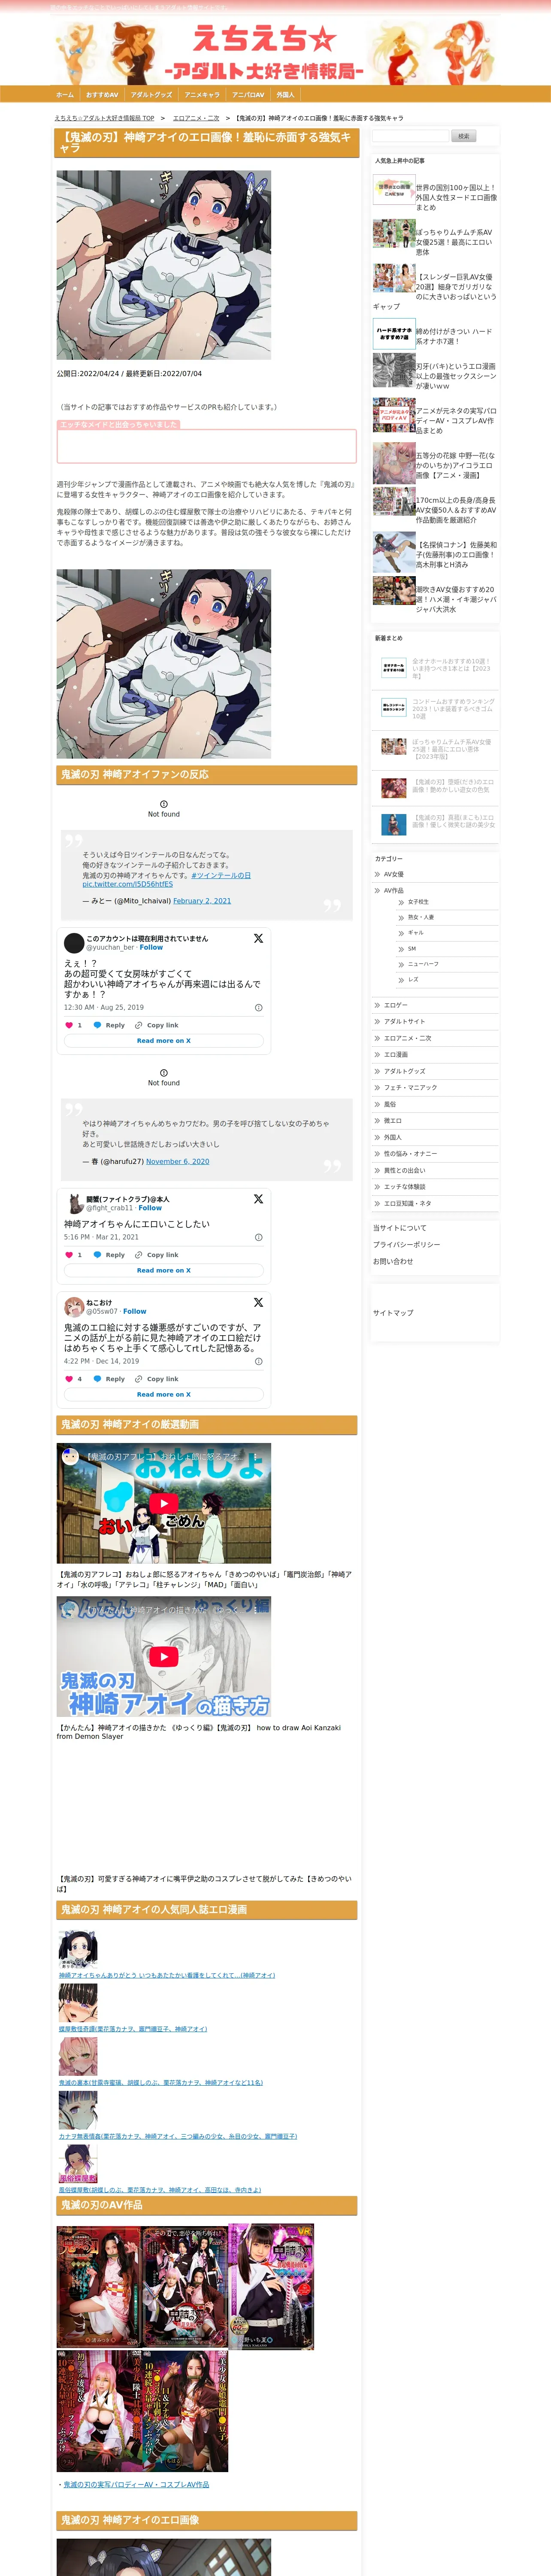Click the avatar on the ねこおけ tweet
551x2576 pixels.
tap(74, 1307)
